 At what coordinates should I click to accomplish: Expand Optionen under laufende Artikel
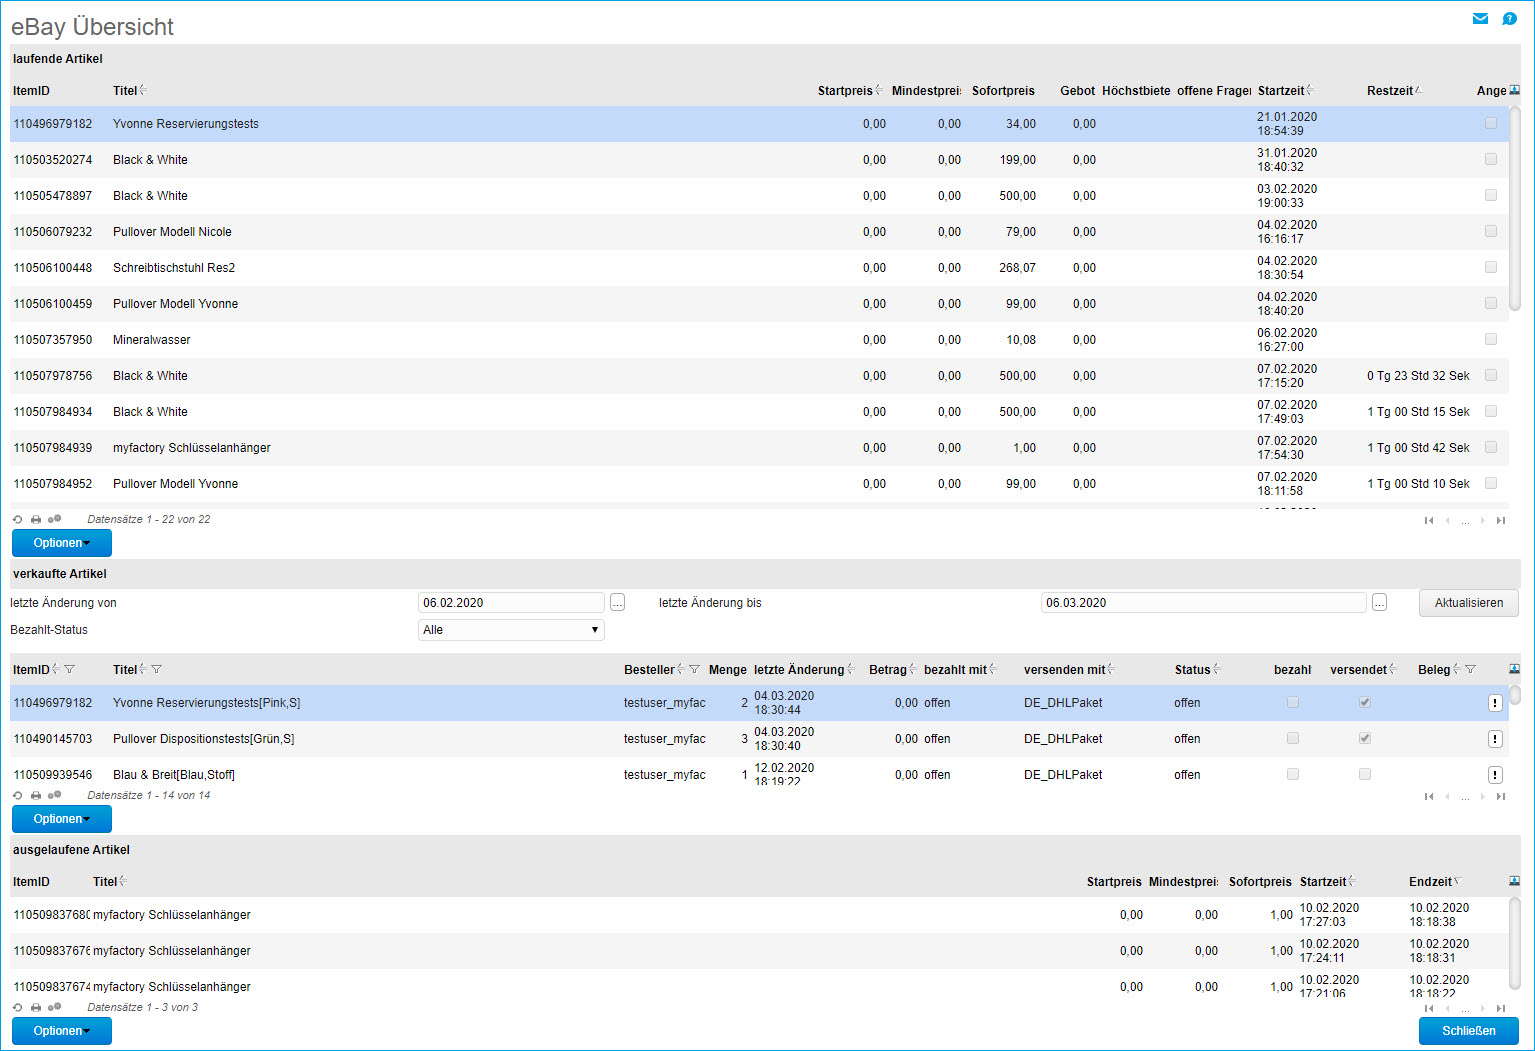point(62,543)
